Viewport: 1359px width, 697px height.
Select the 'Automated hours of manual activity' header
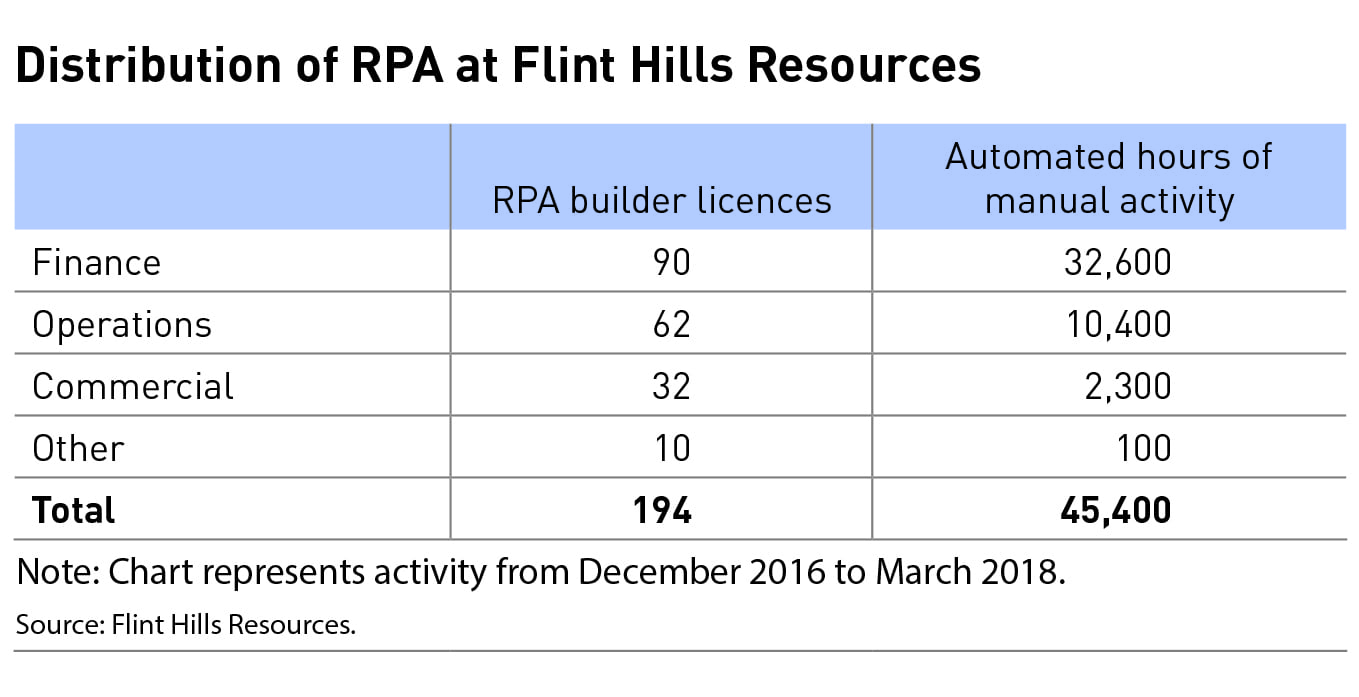pyautogui.click(x=1109, y=178)
